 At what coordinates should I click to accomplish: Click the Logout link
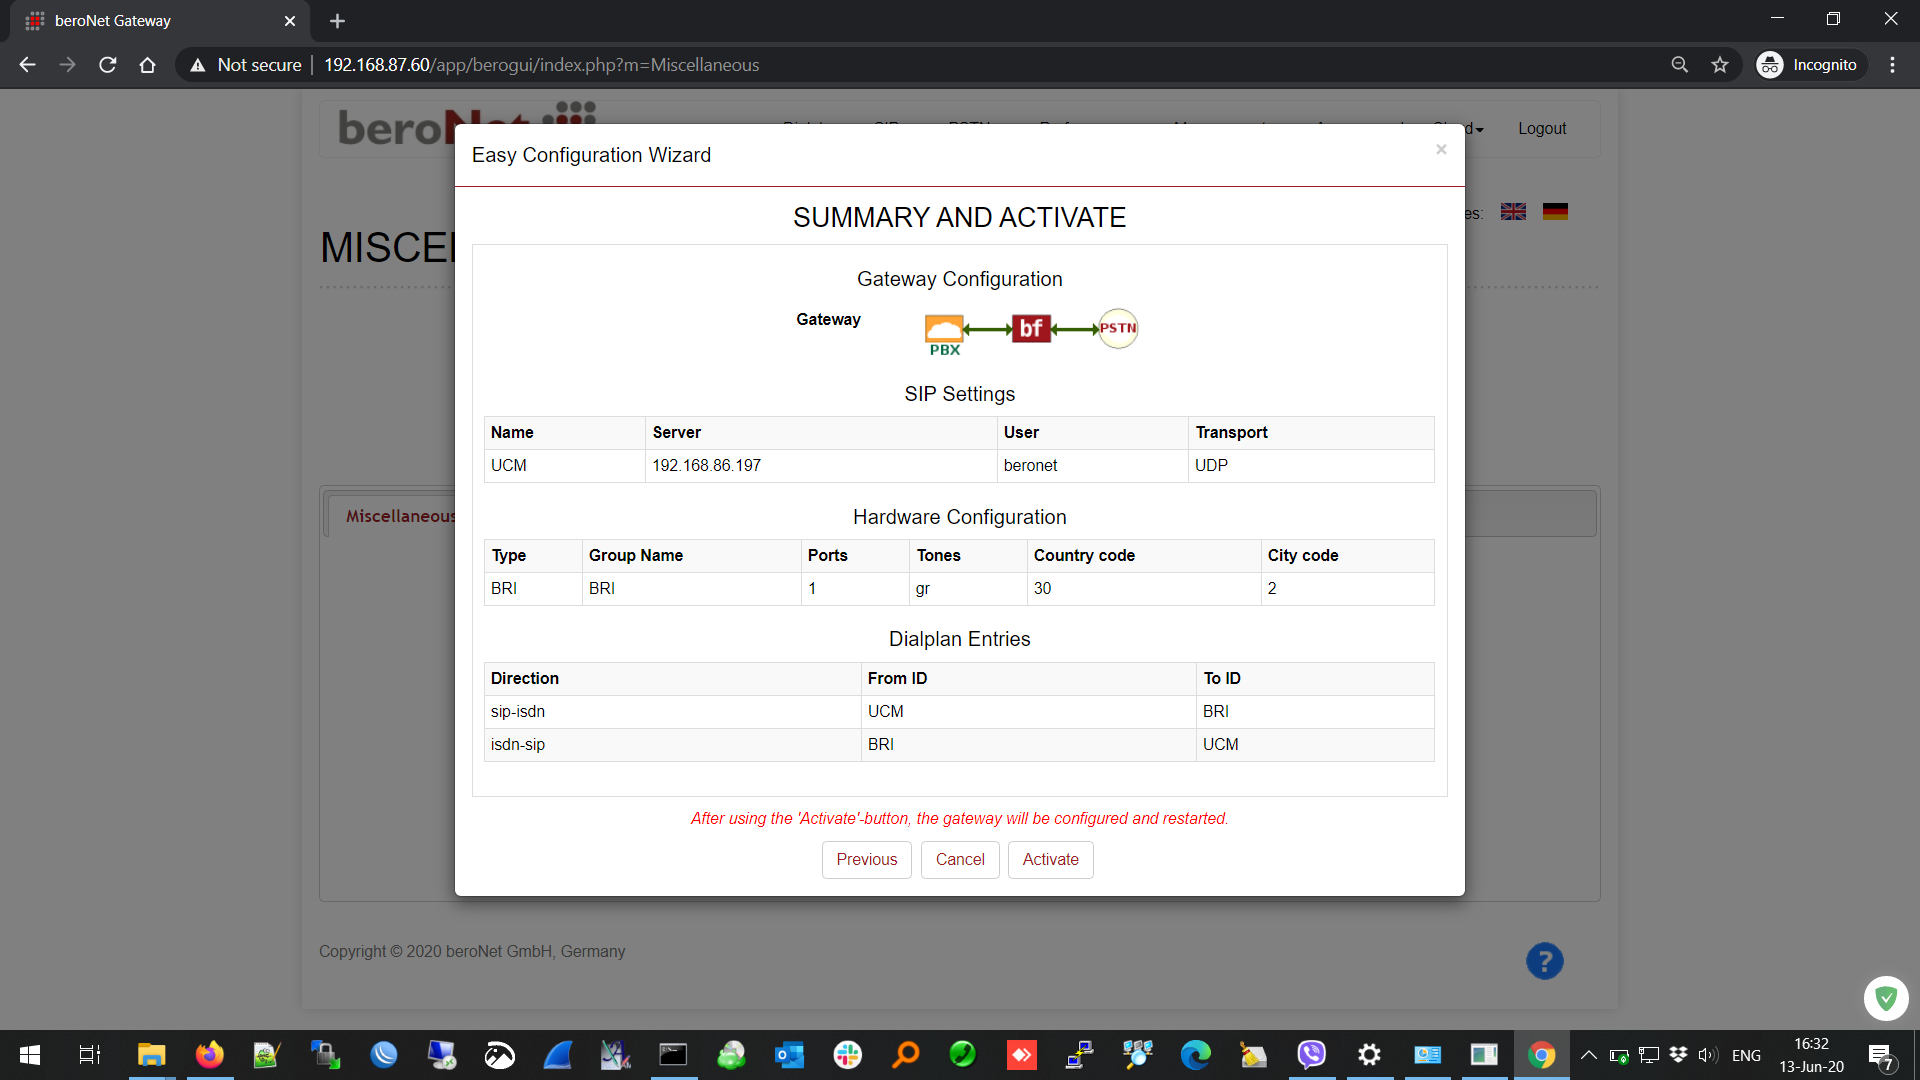coord(1541,128)
